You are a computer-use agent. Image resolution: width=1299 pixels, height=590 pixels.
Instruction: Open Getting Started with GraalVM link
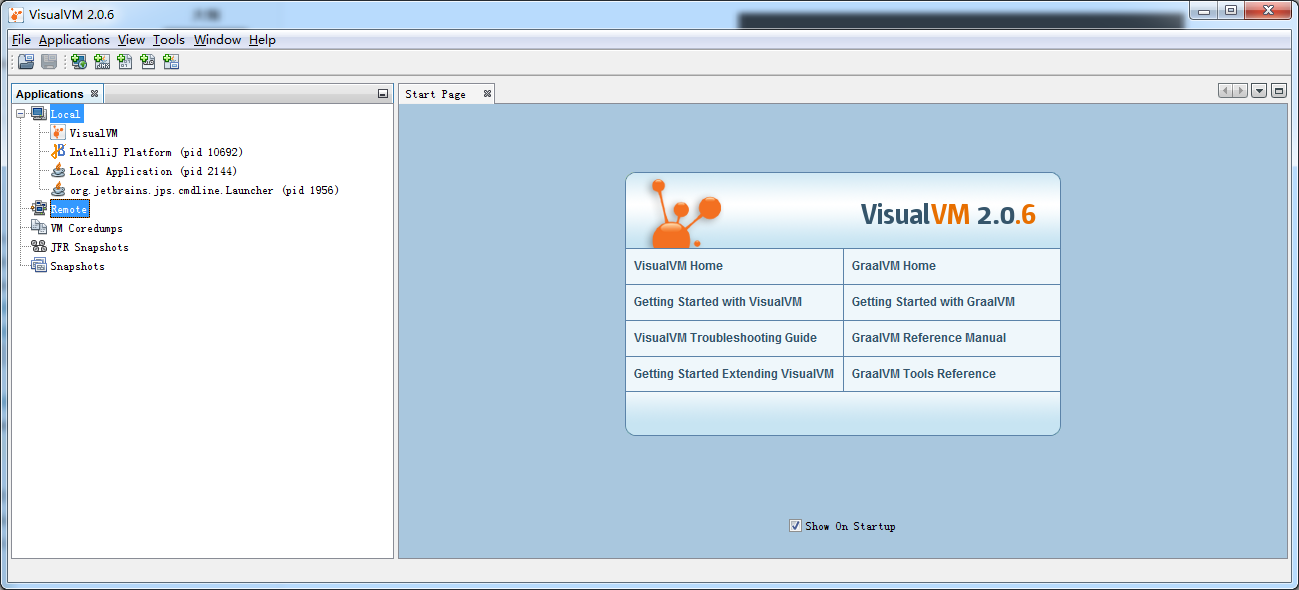(x=933, y=302)
